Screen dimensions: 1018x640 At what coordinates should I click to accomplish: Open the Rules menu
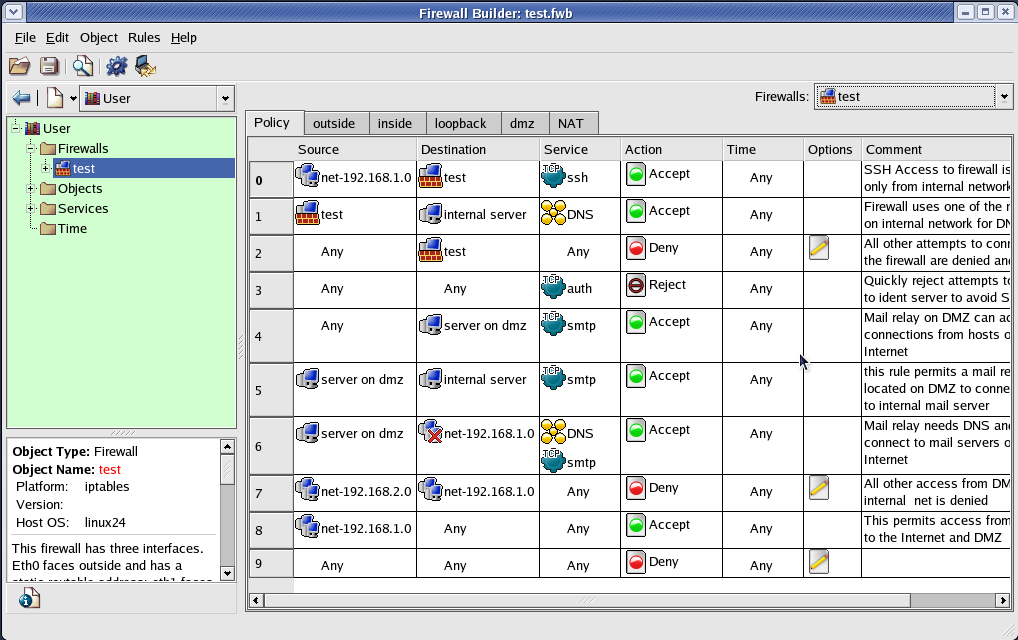143,38
